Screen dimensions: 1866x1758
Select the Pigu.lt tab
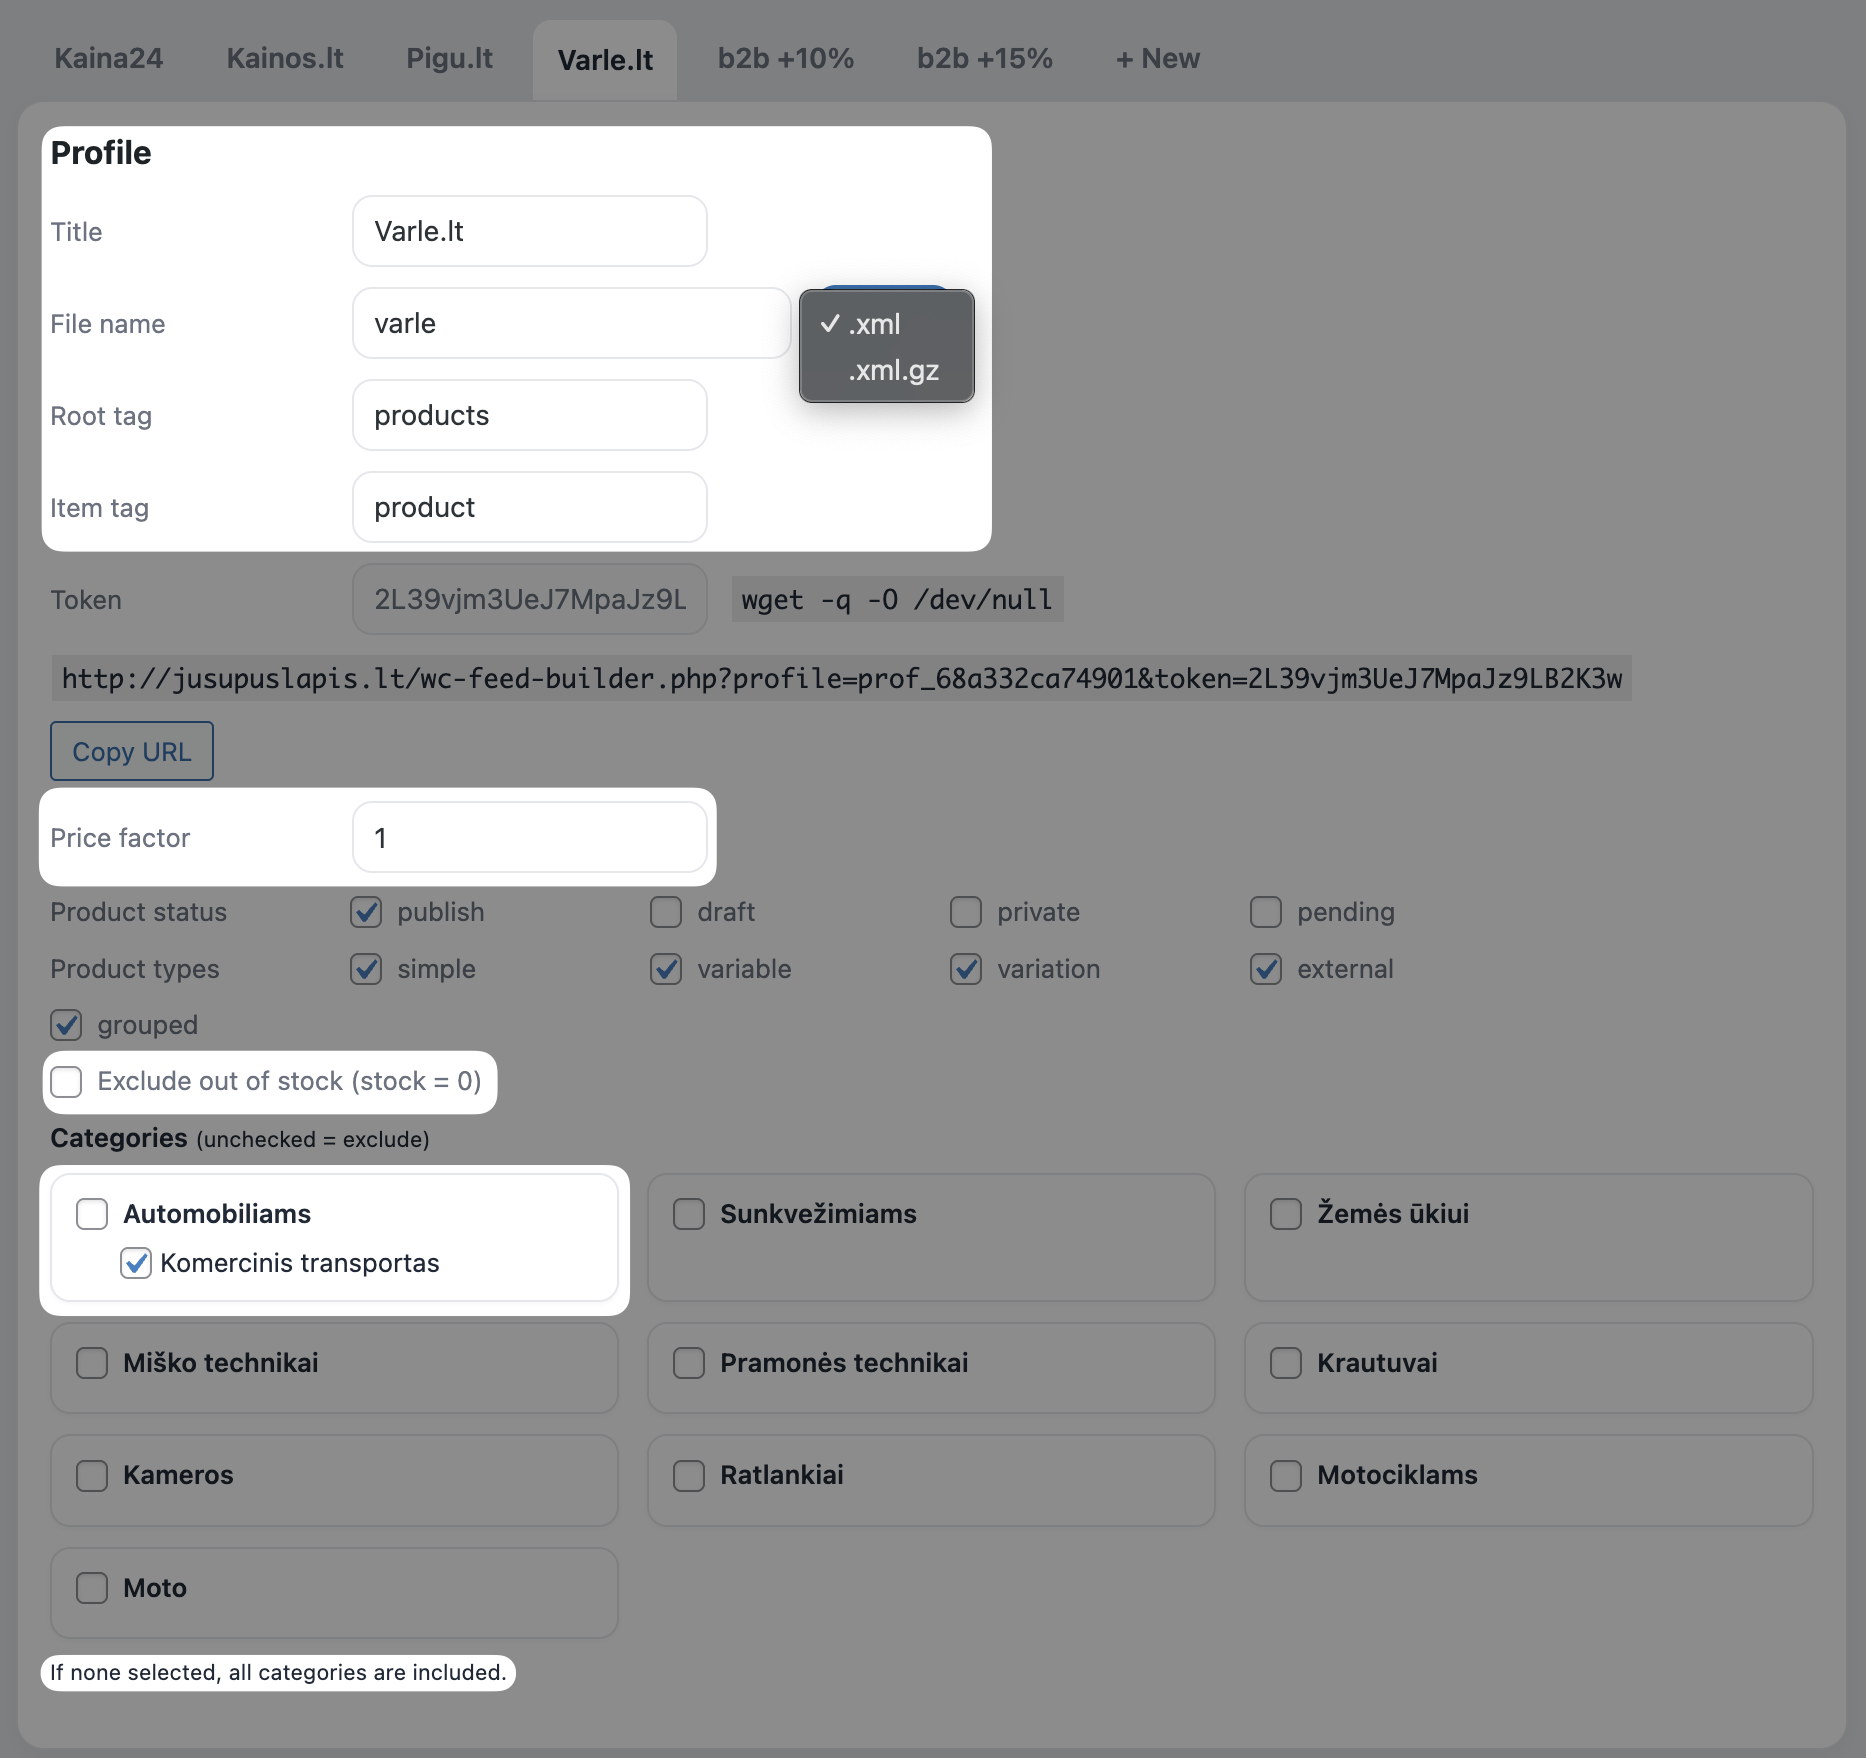click(449, 59)
